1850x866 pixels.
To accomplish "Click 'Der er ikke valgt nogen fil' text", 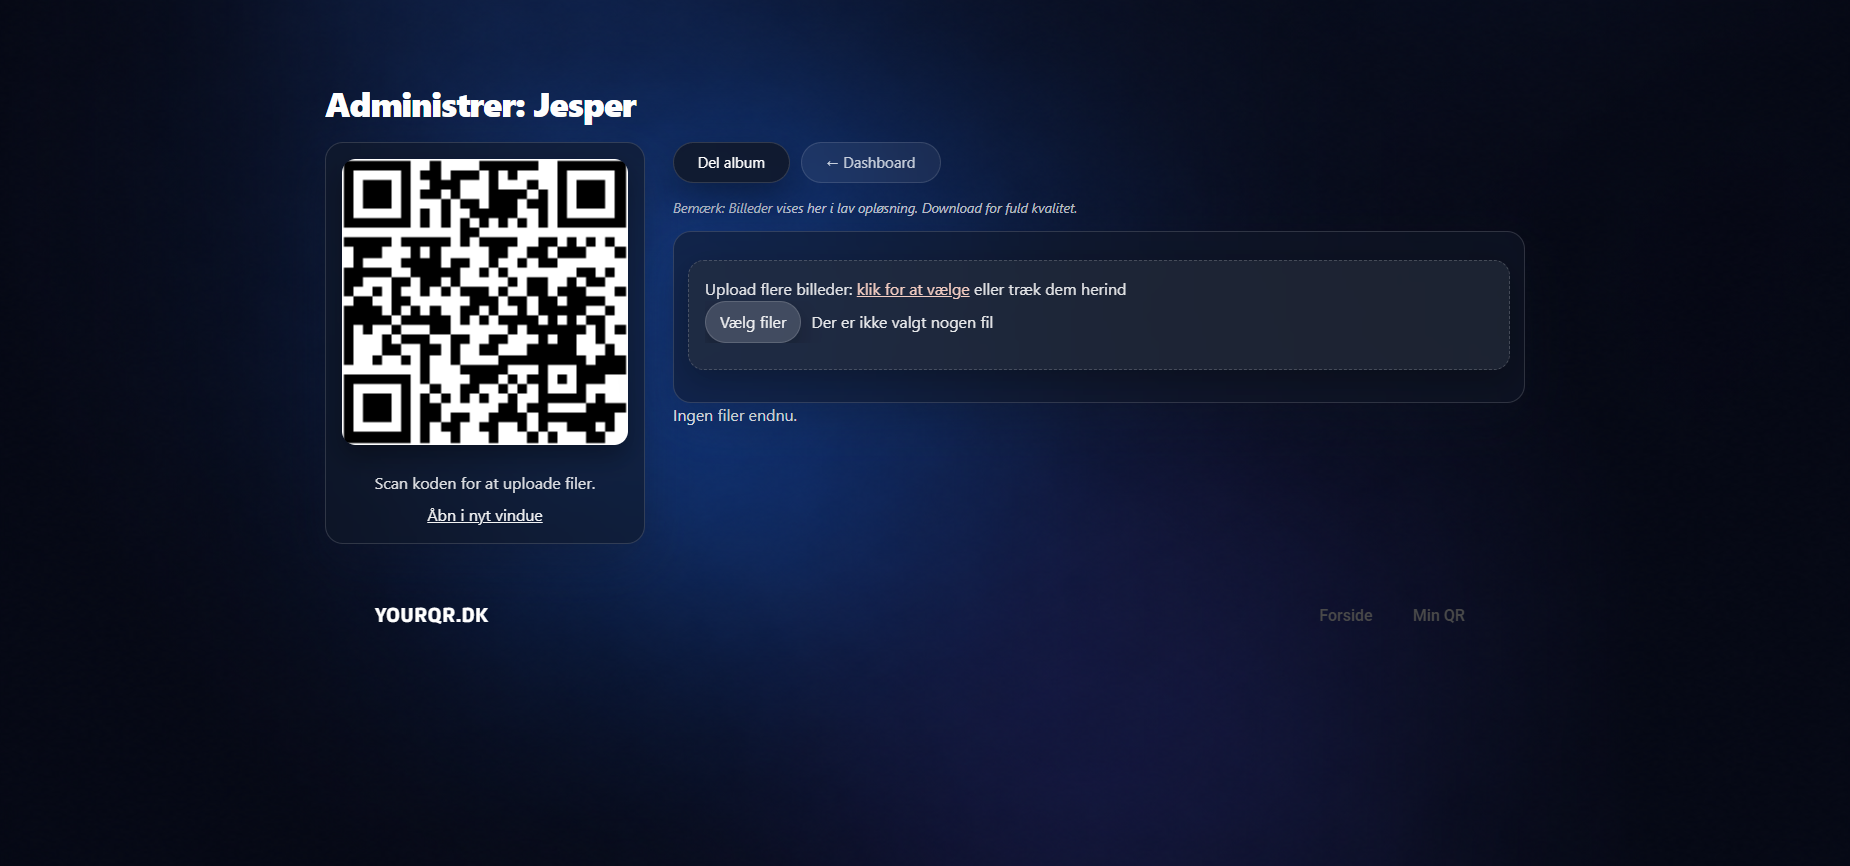I will [902, 322].
